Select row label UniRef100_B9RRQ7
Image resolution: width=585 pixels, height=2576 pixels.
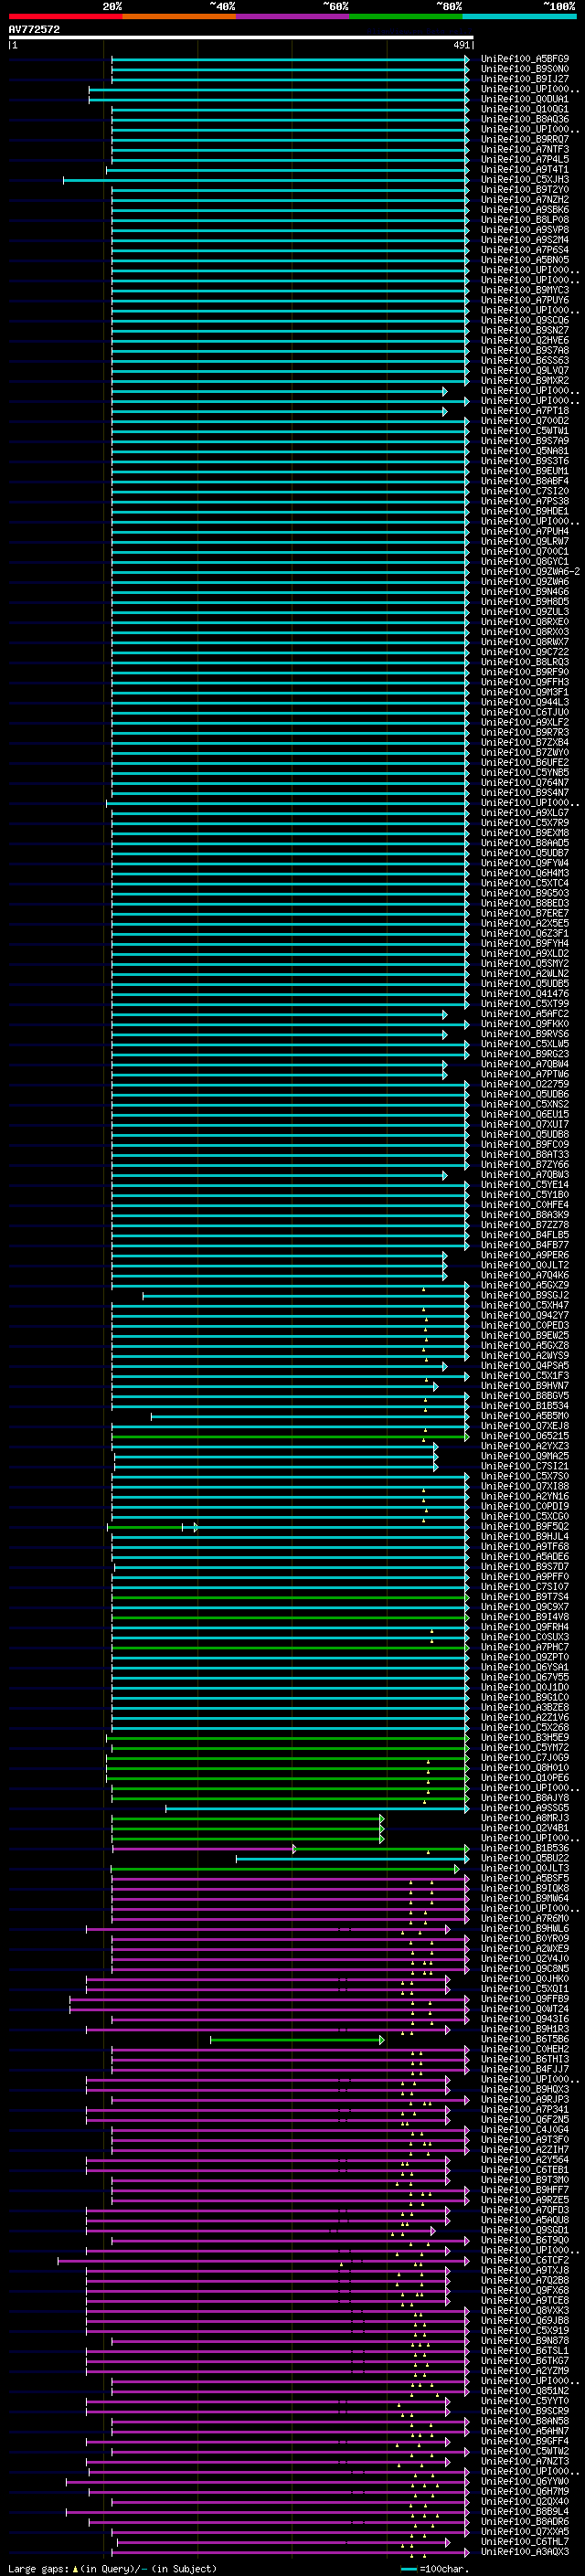[x=525, y=139]
